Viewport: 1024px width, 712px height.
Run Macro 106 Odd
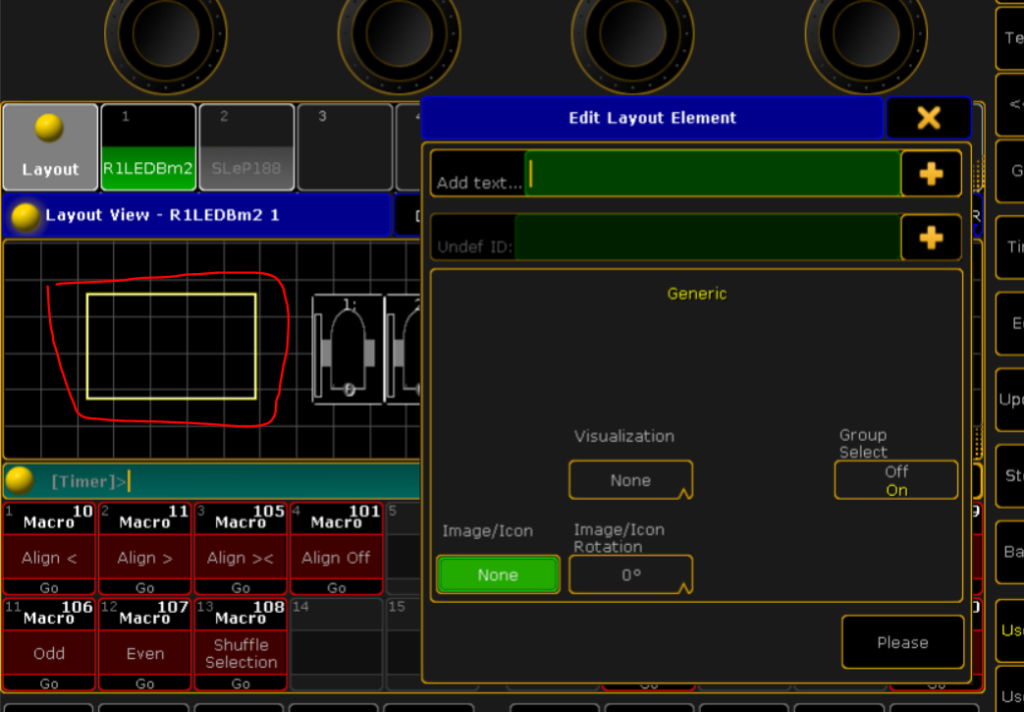pyautogui.click(x=49, y=645)
